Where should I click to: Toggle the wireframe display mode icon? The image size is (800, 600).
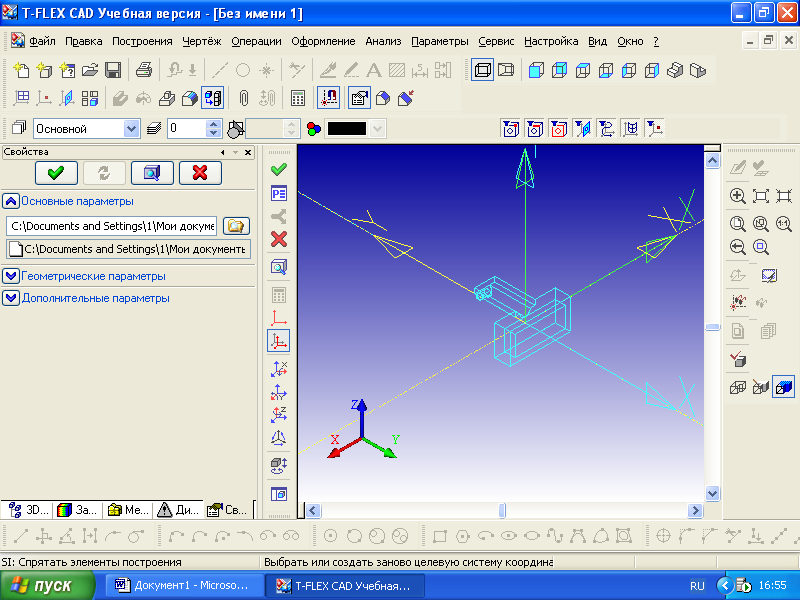pyautogui.click(x=737, y=387)
